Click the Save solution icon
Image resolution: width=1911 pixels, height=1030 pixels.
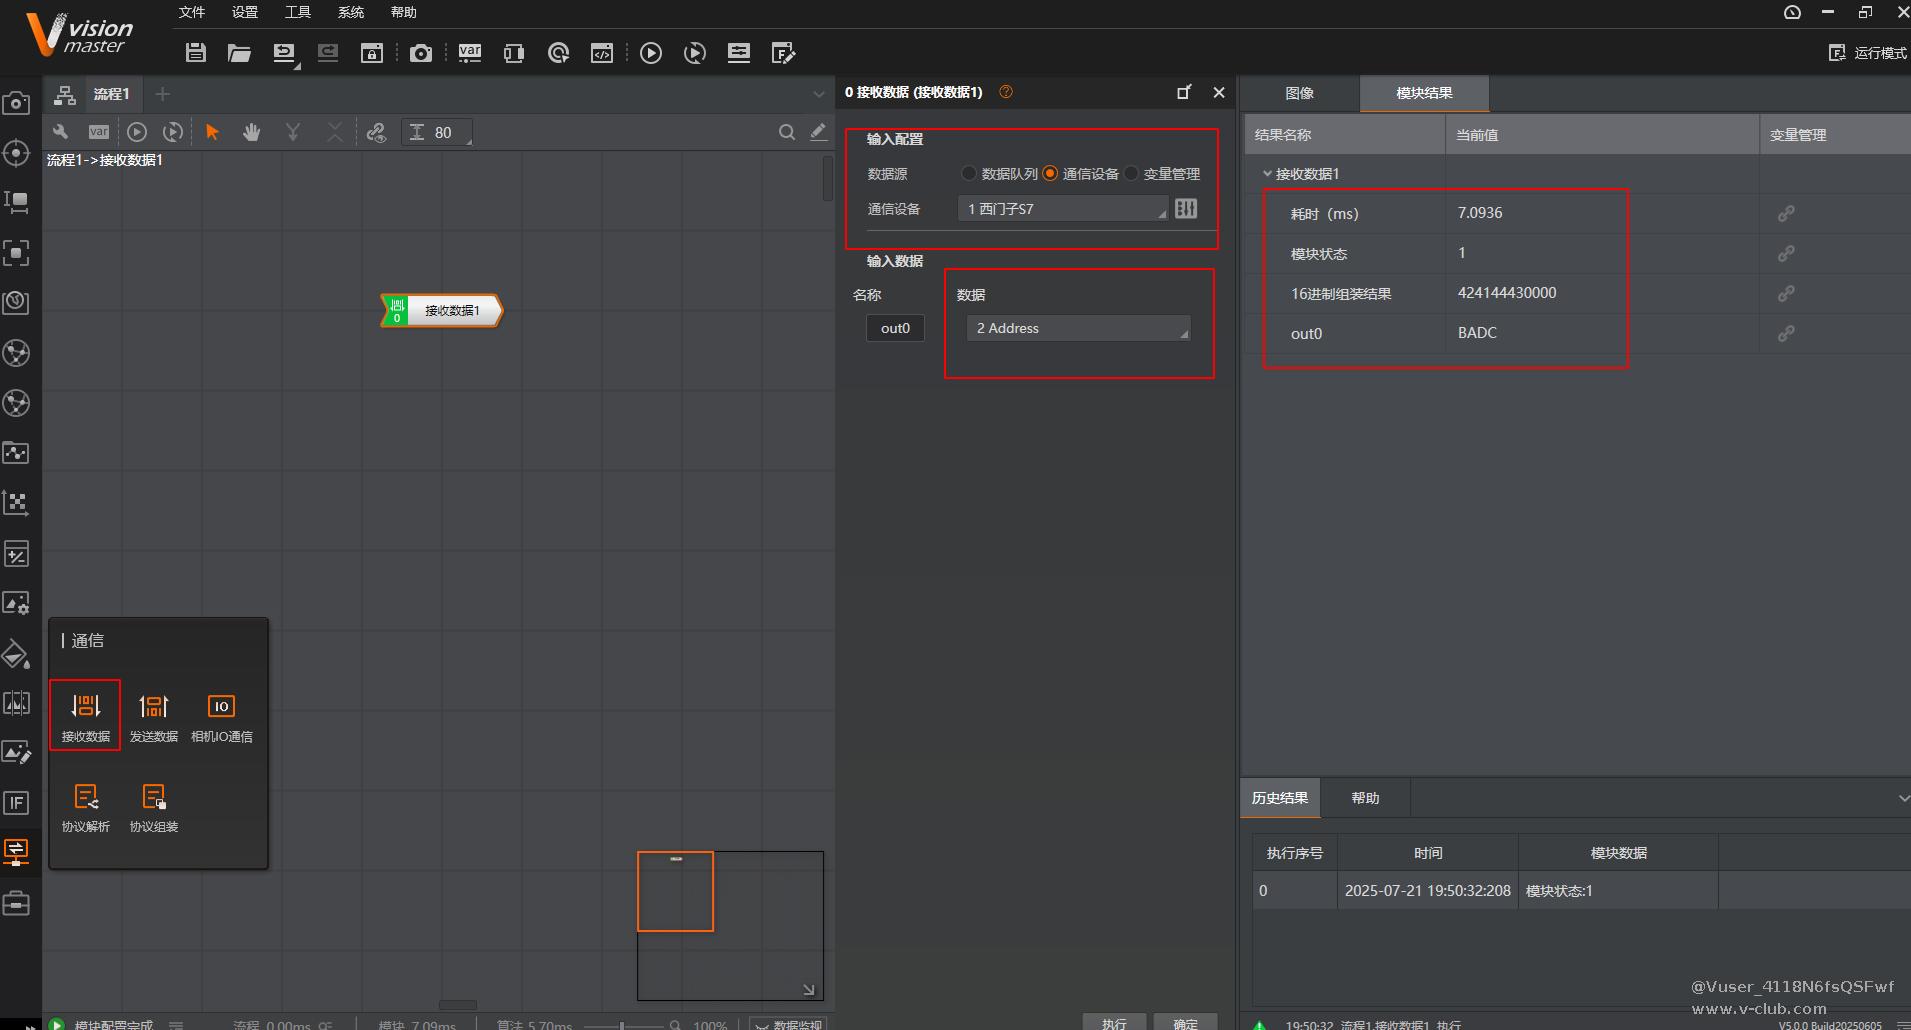point(196,53)
